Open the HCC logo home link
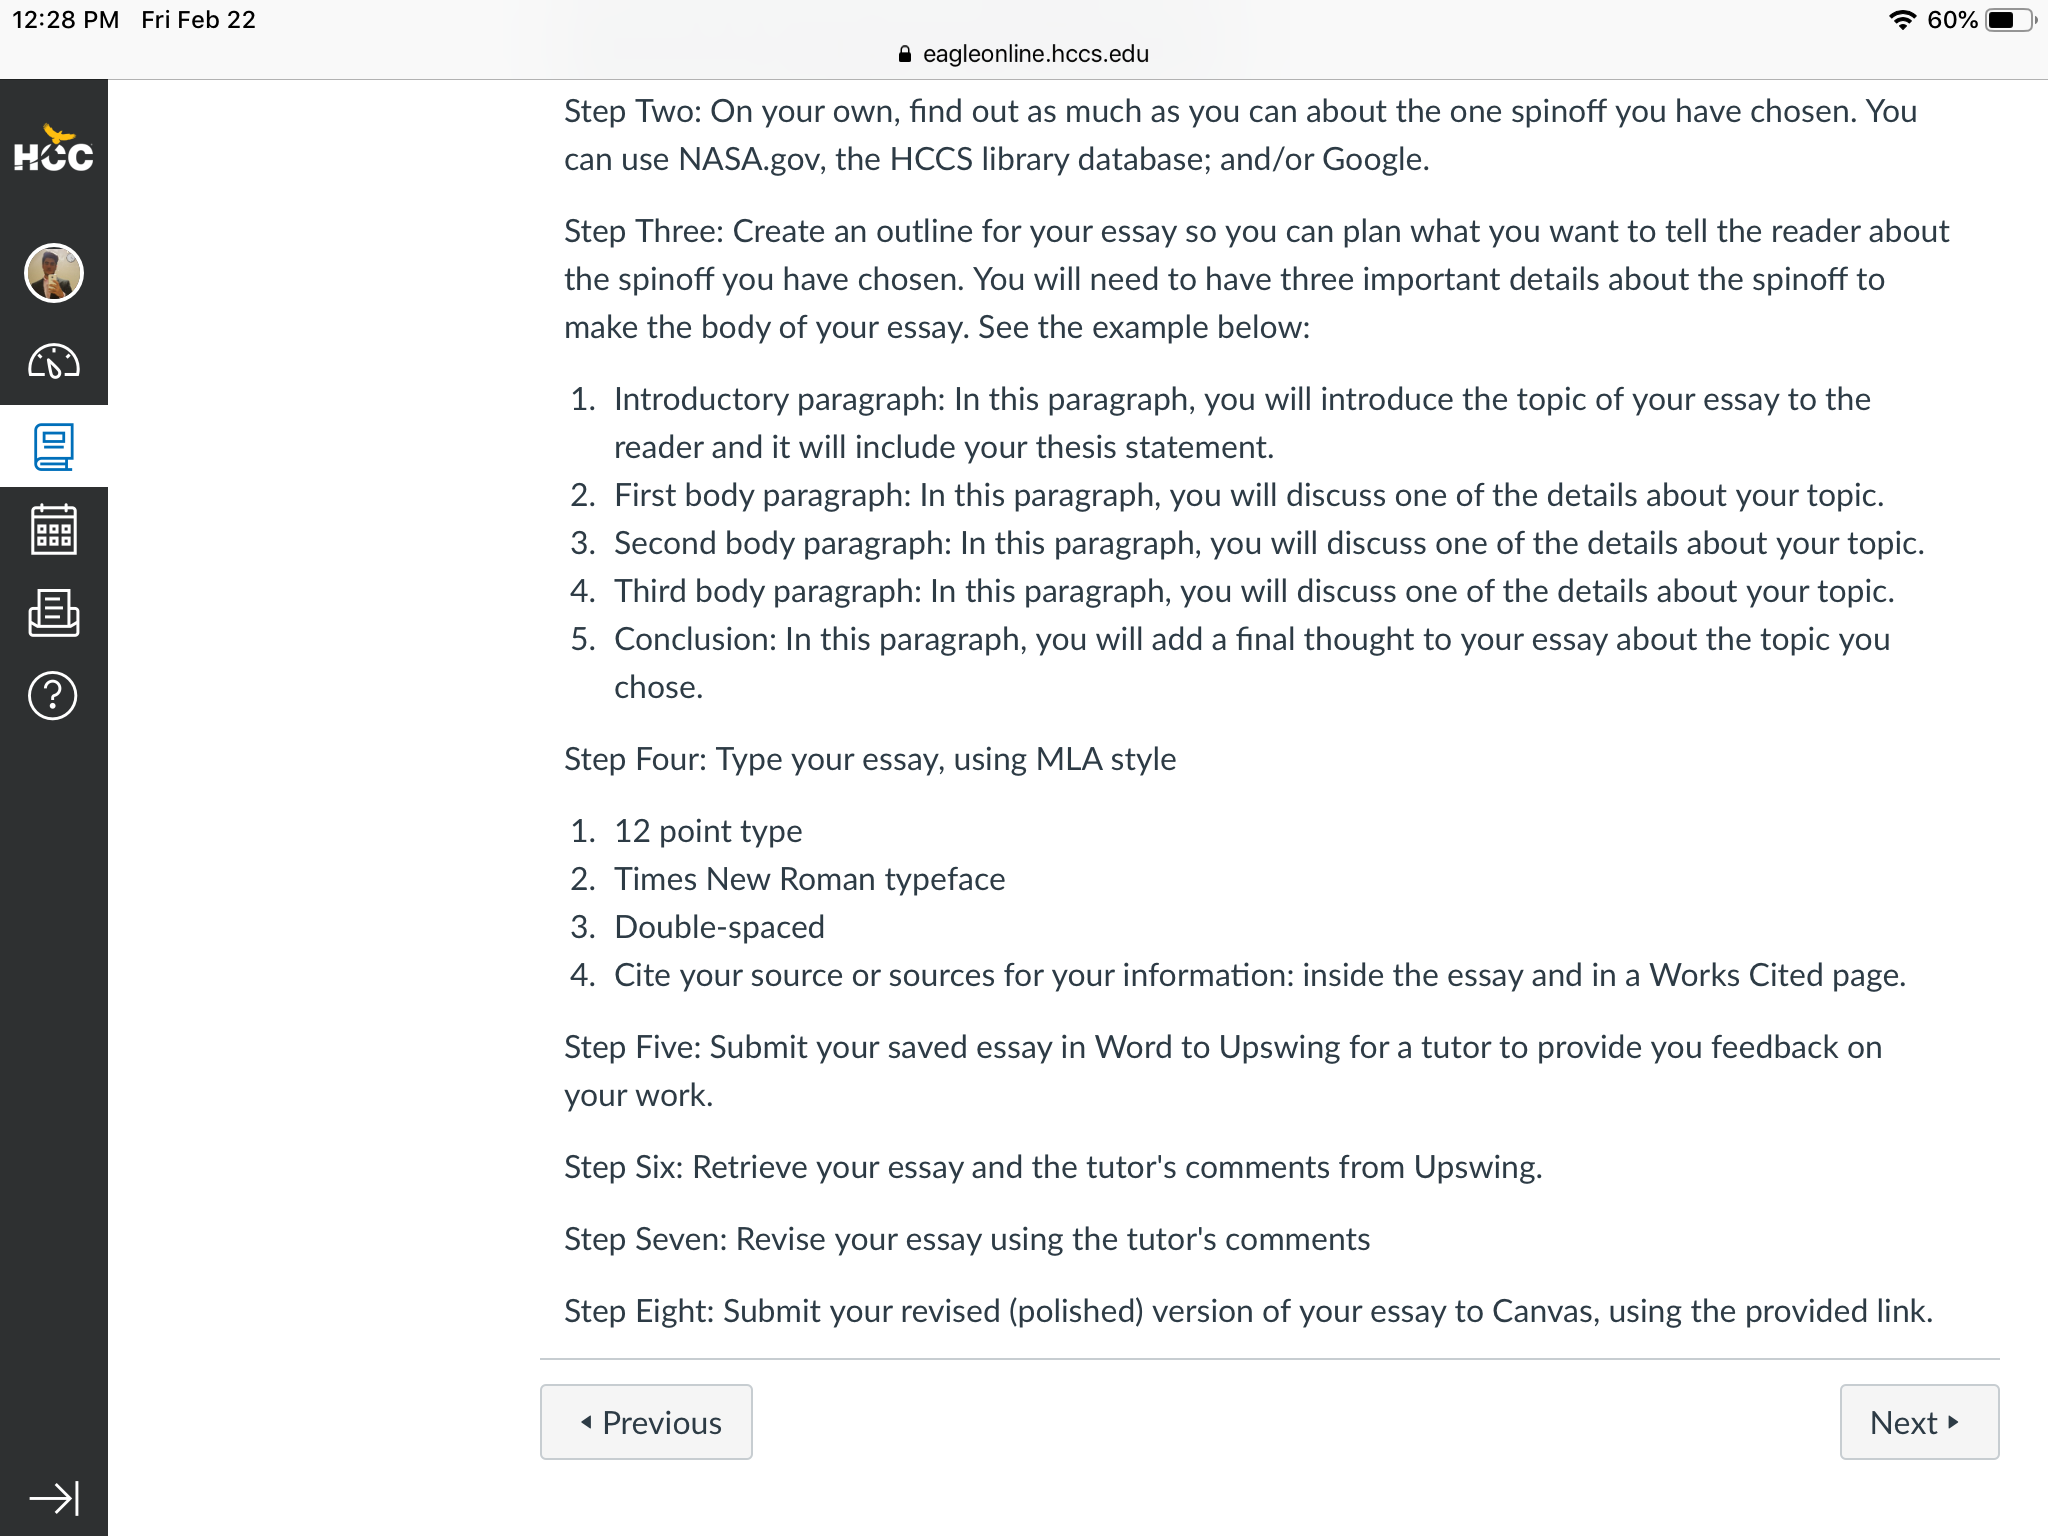The width and height of the screenshot is (2048, 1536). [x=53, y=150]
